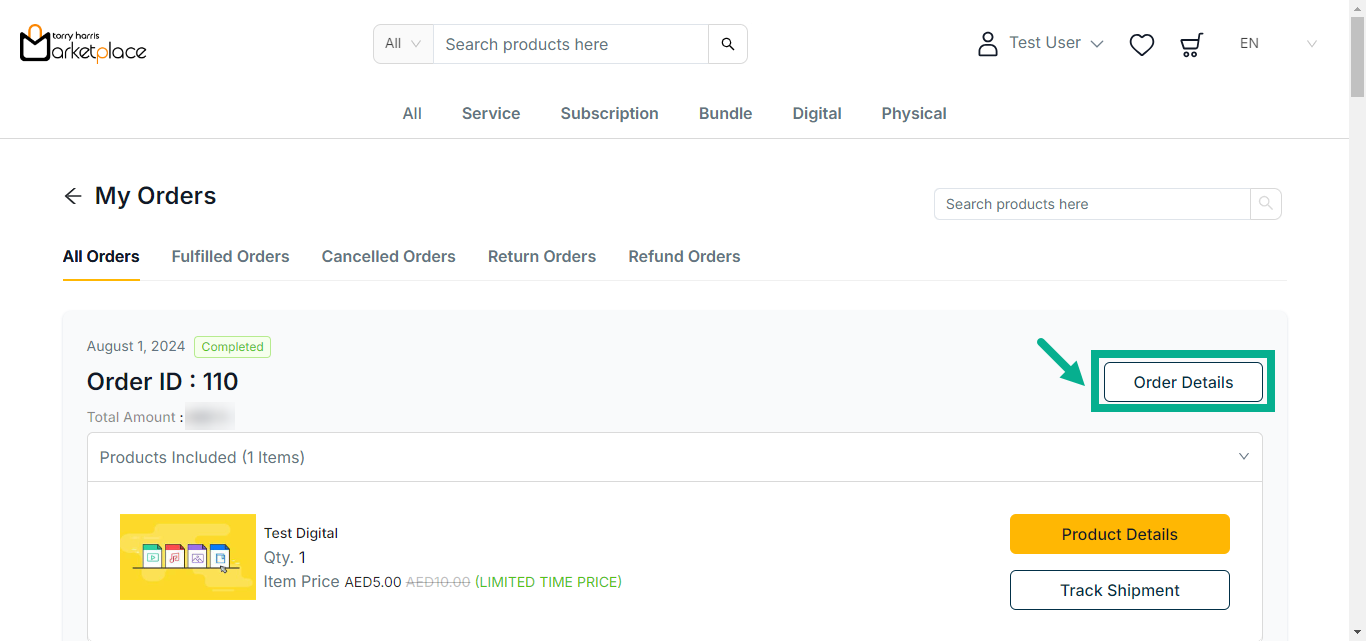
Task: Select Digital in the category menu
Action: coord(816,113)
